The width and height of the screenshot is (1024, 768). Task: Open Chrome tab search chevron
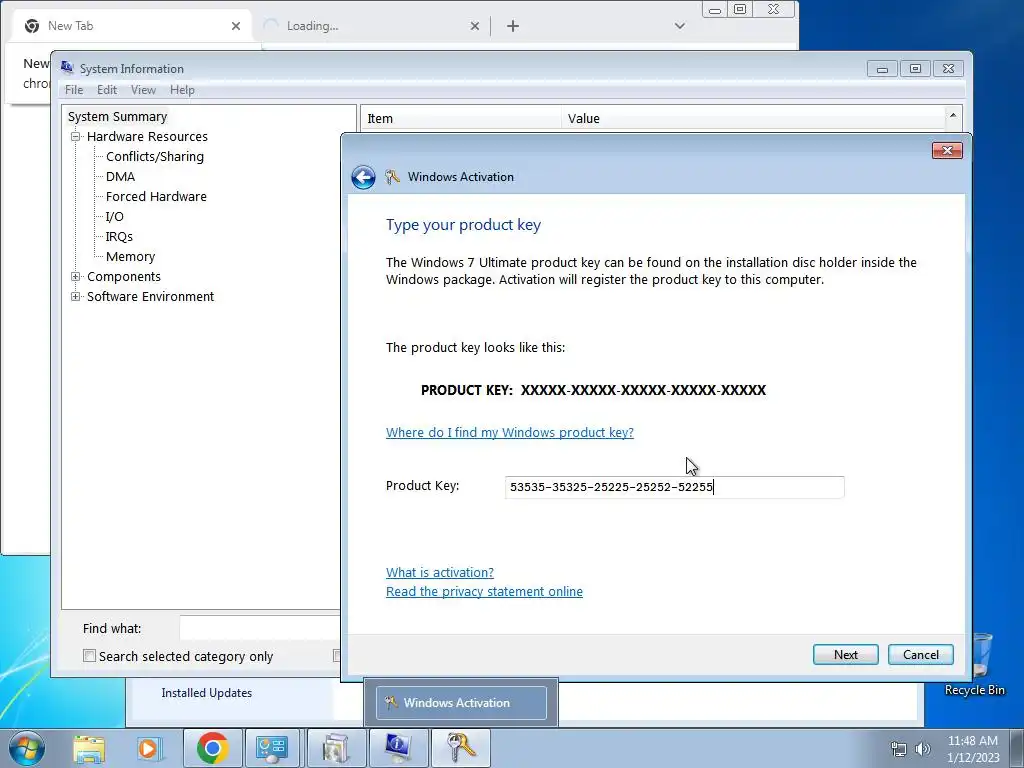(x=680, y=26)
